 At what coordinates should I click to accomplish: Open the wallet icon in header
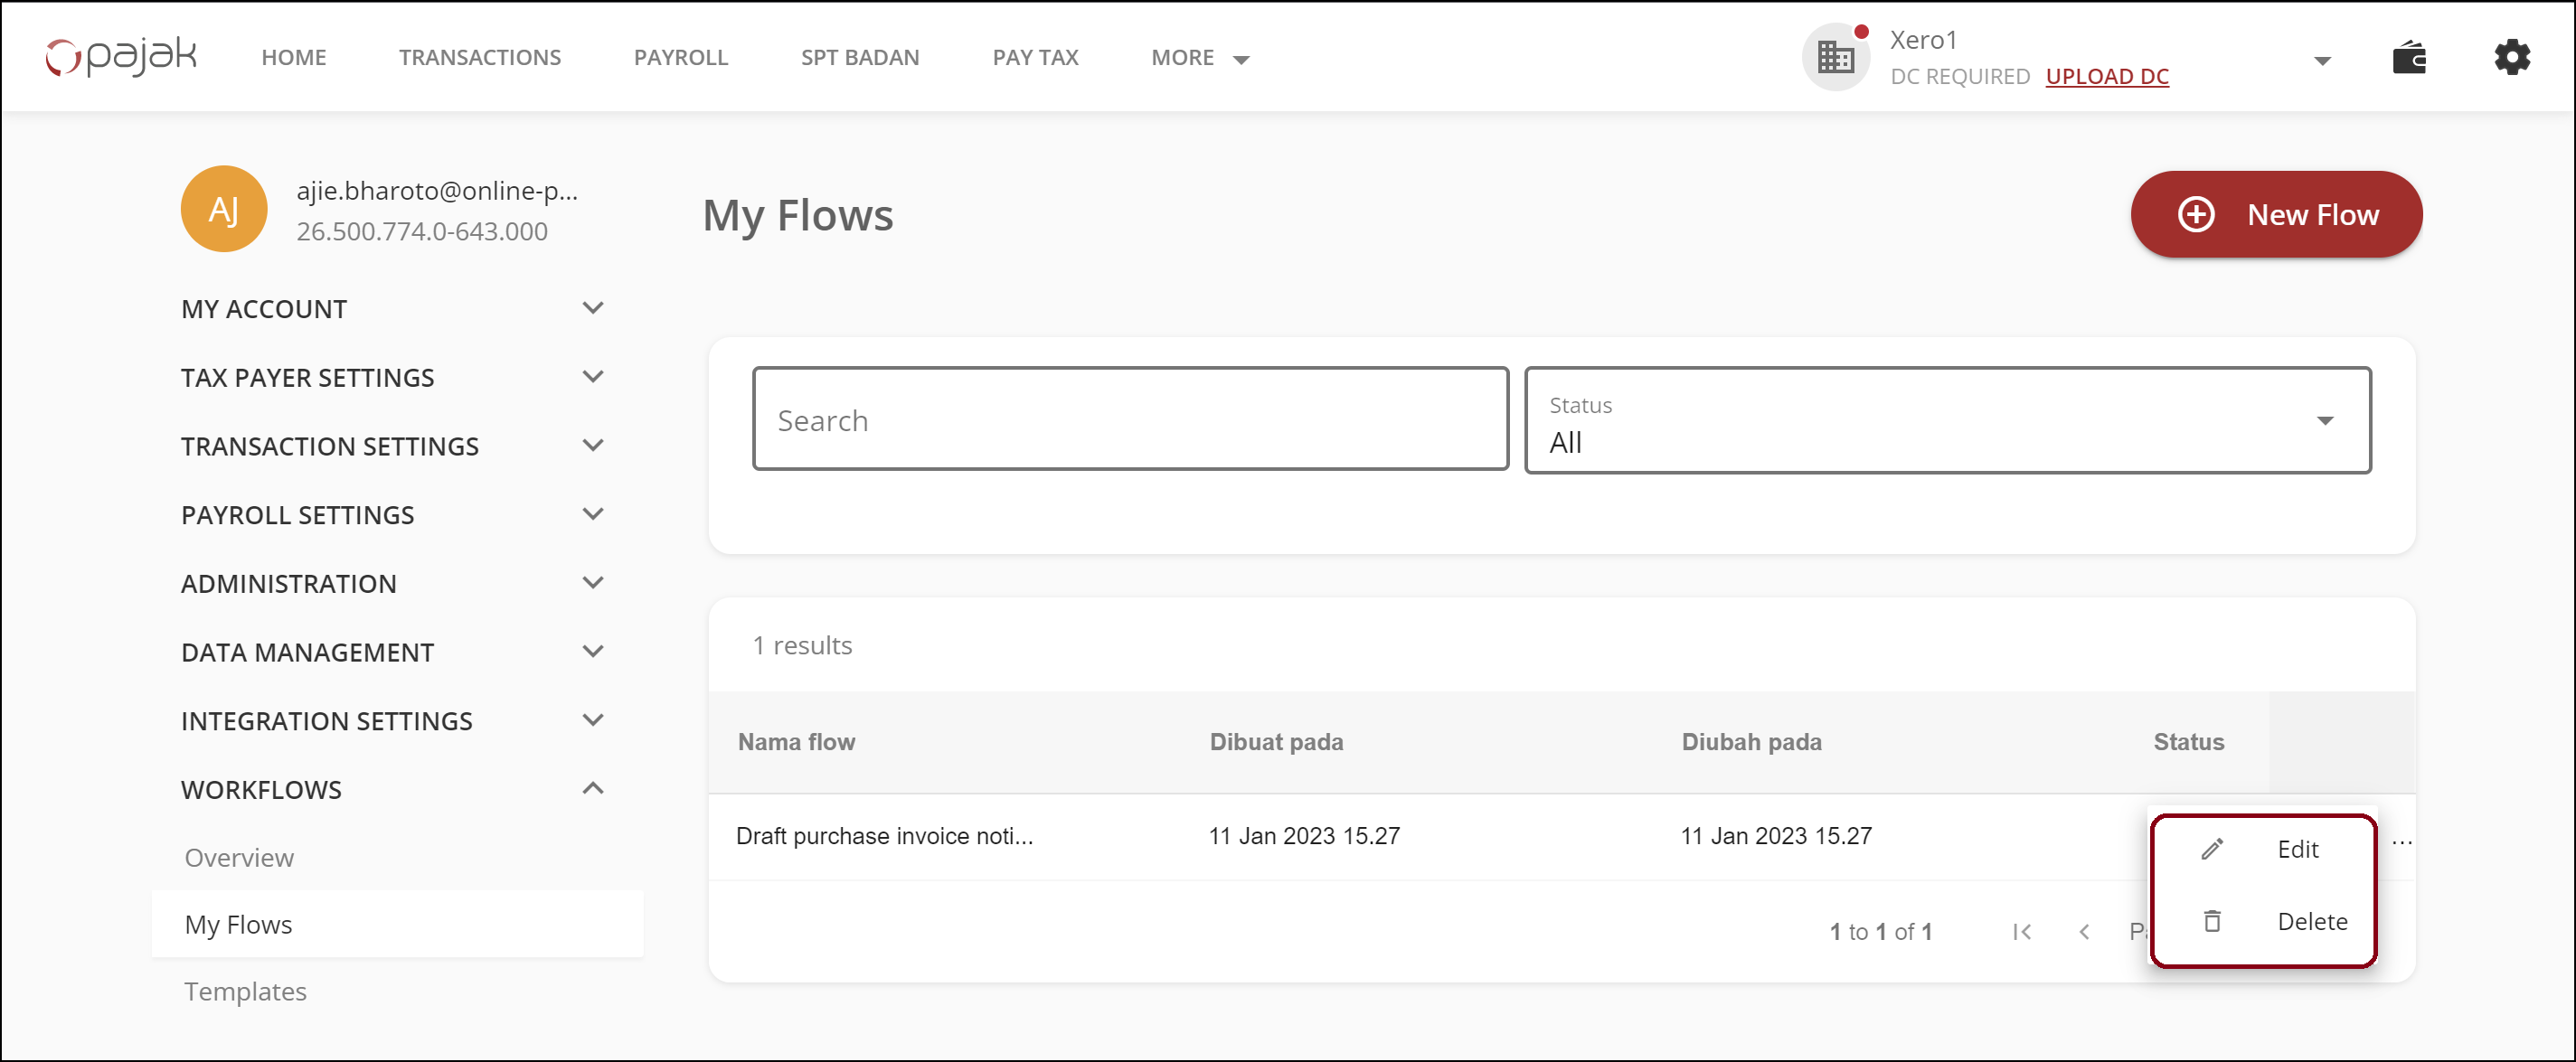coord(2408,58)
